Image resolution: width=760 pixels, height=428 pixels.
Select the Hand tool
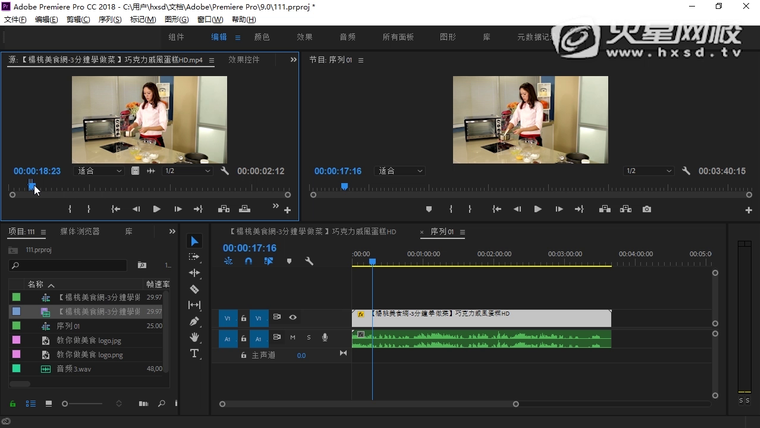[x=194, y=337]
